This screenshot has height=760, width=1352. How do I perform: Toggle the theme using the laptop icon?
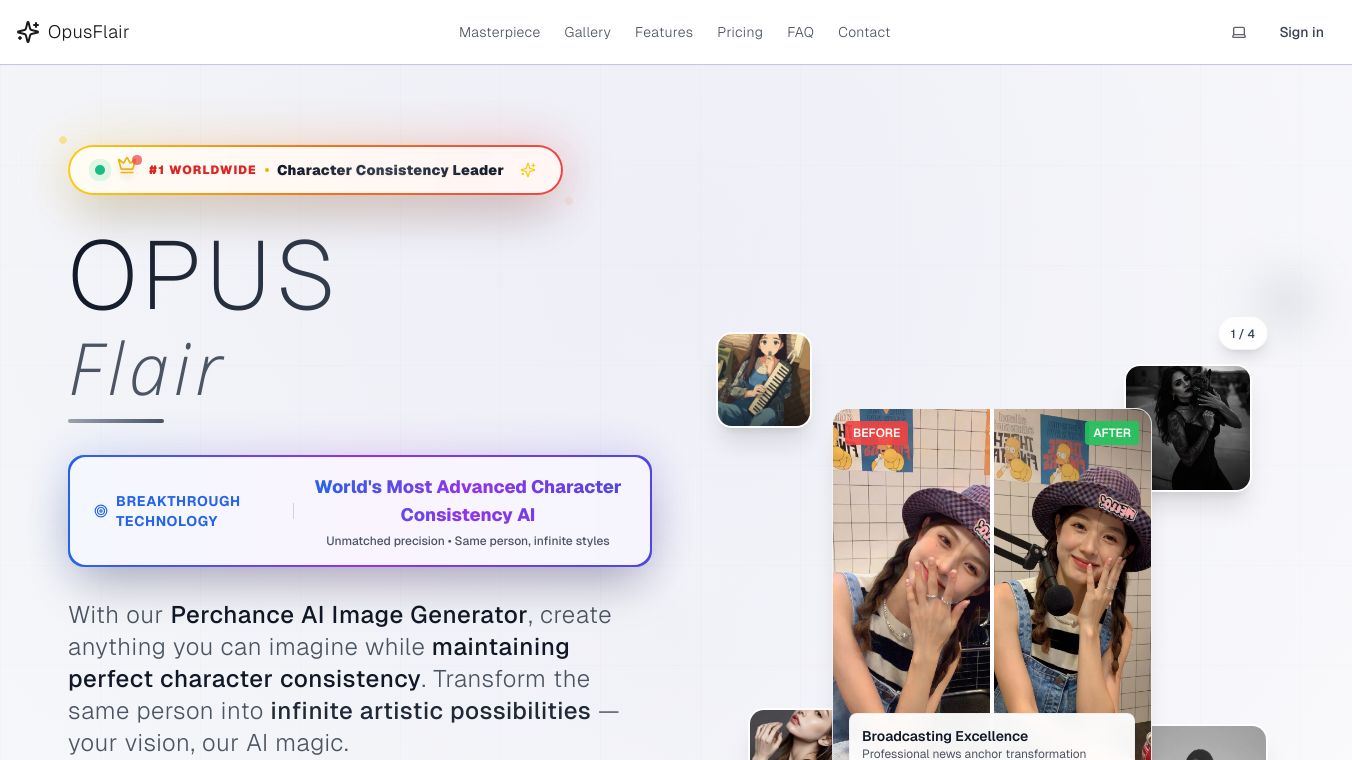tap(1239, 32)
